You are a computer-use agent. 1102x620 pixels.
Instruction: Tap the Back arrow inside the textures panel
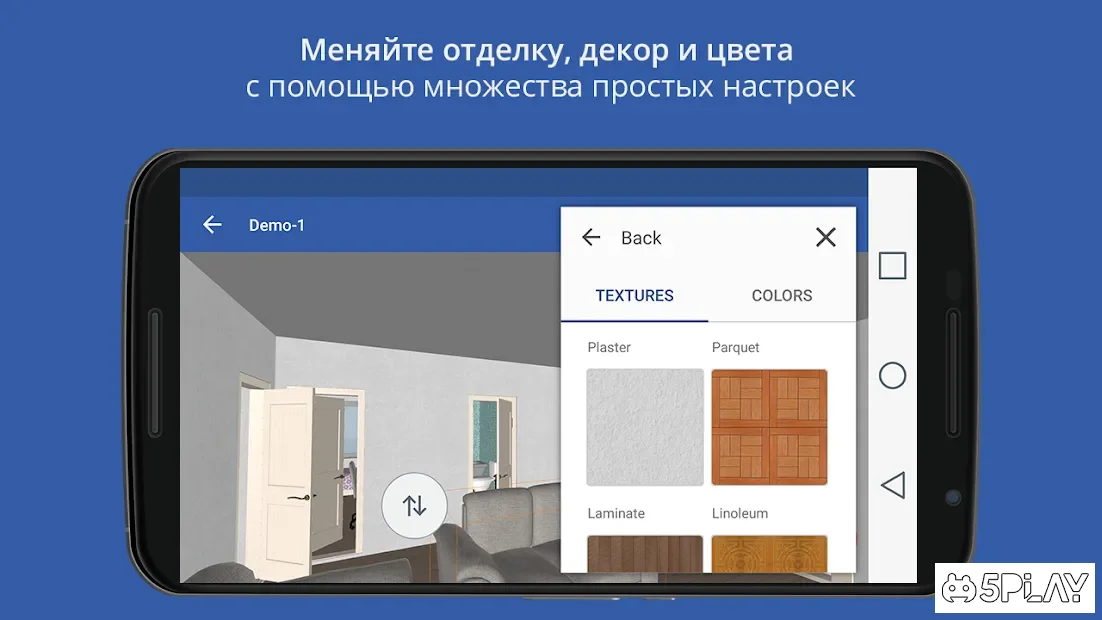(x=591, y=237)
